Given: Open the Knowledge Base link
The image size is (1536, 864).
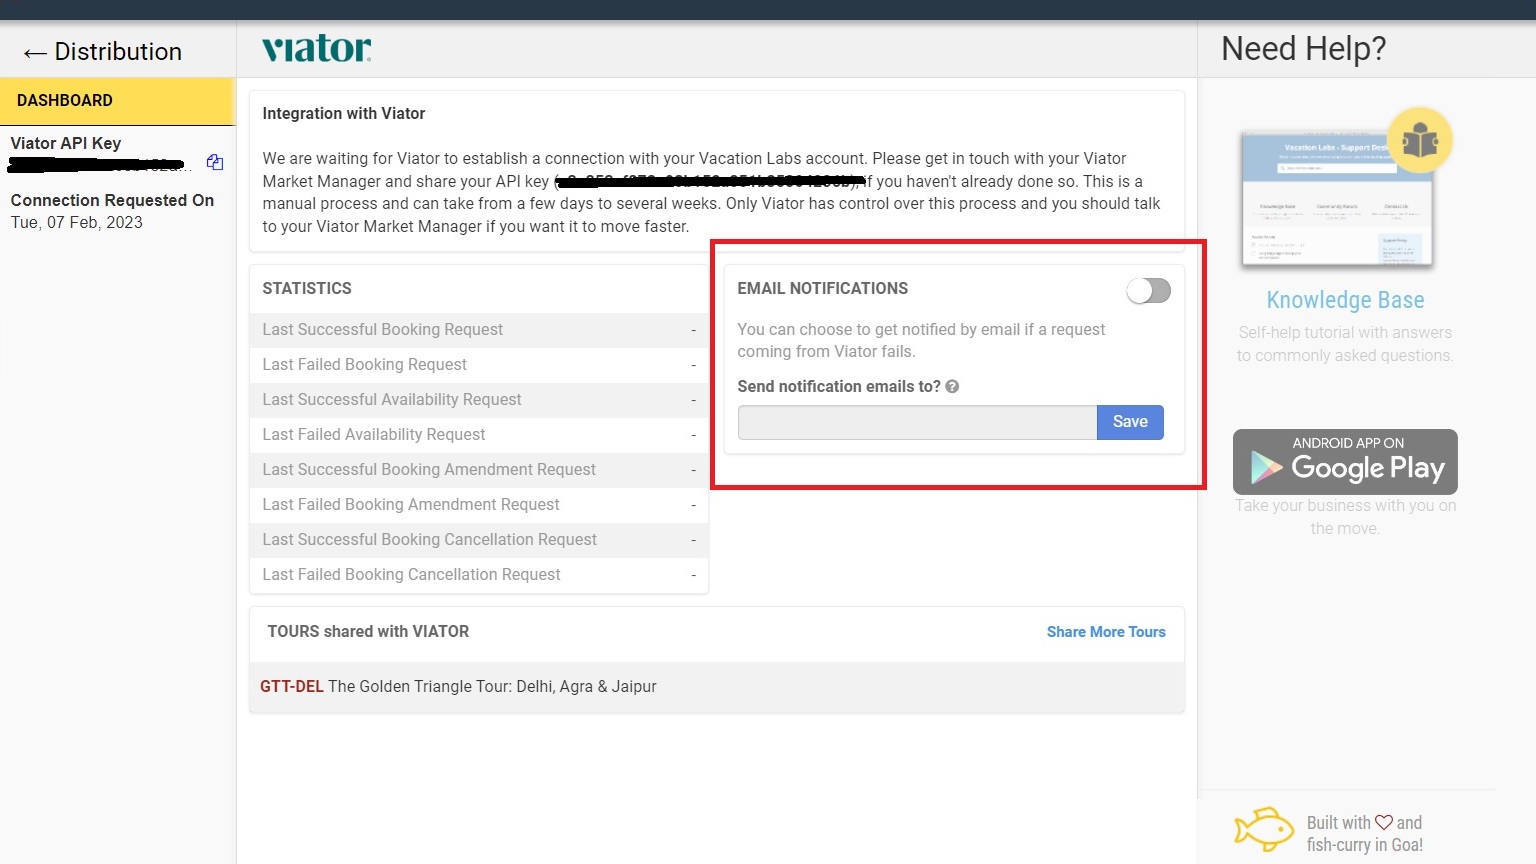Looking at the screenshot, I should pos(1345,300).
